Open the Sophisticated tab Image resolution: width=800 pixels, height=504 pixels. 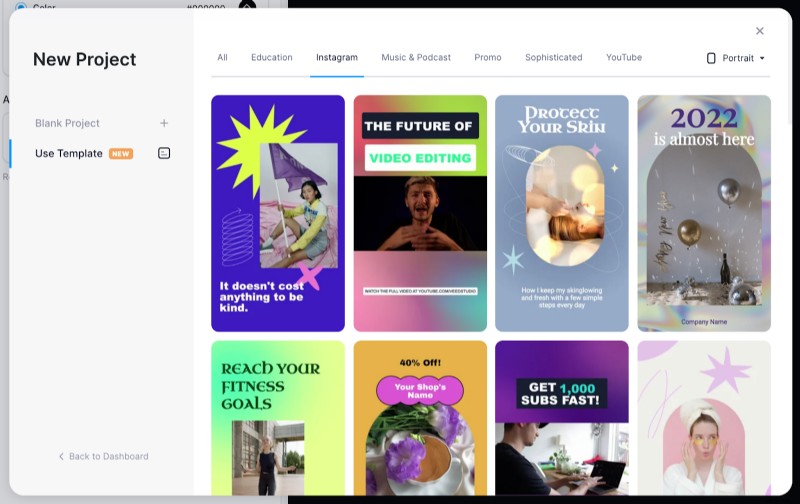(554, 57)
